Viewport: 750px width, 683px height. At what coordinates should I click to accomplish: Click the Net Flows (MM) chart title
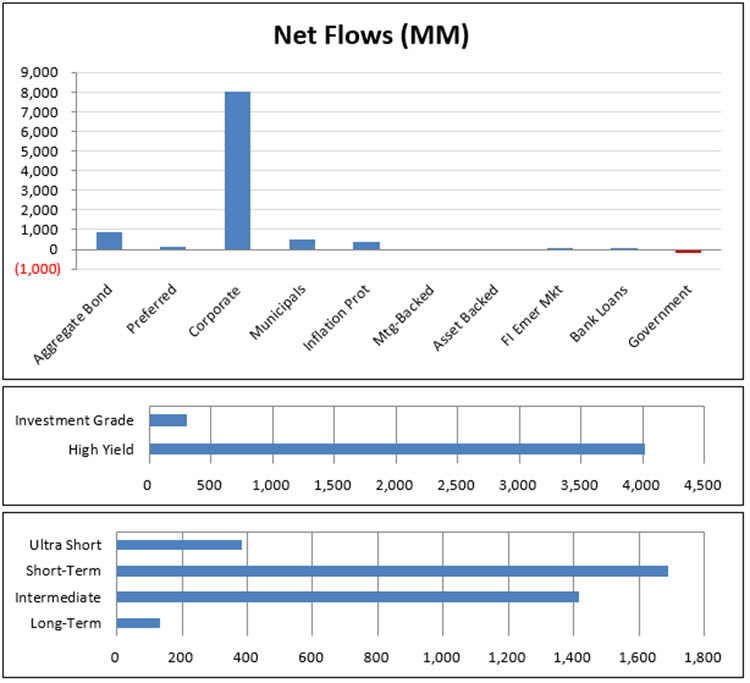click(372, 36)
